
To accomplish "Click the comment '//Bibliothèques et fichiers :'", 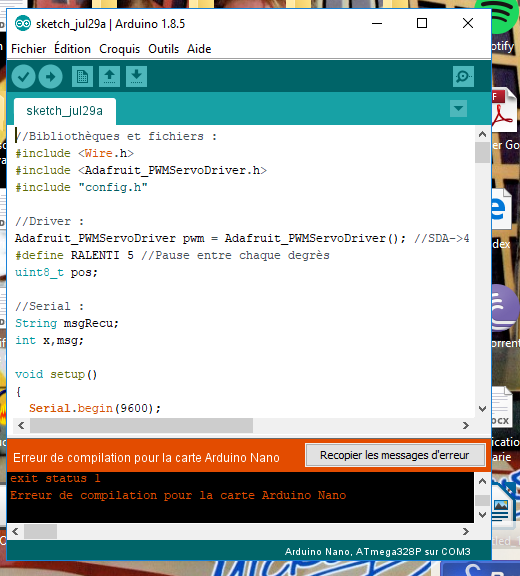I will [116, 136].
